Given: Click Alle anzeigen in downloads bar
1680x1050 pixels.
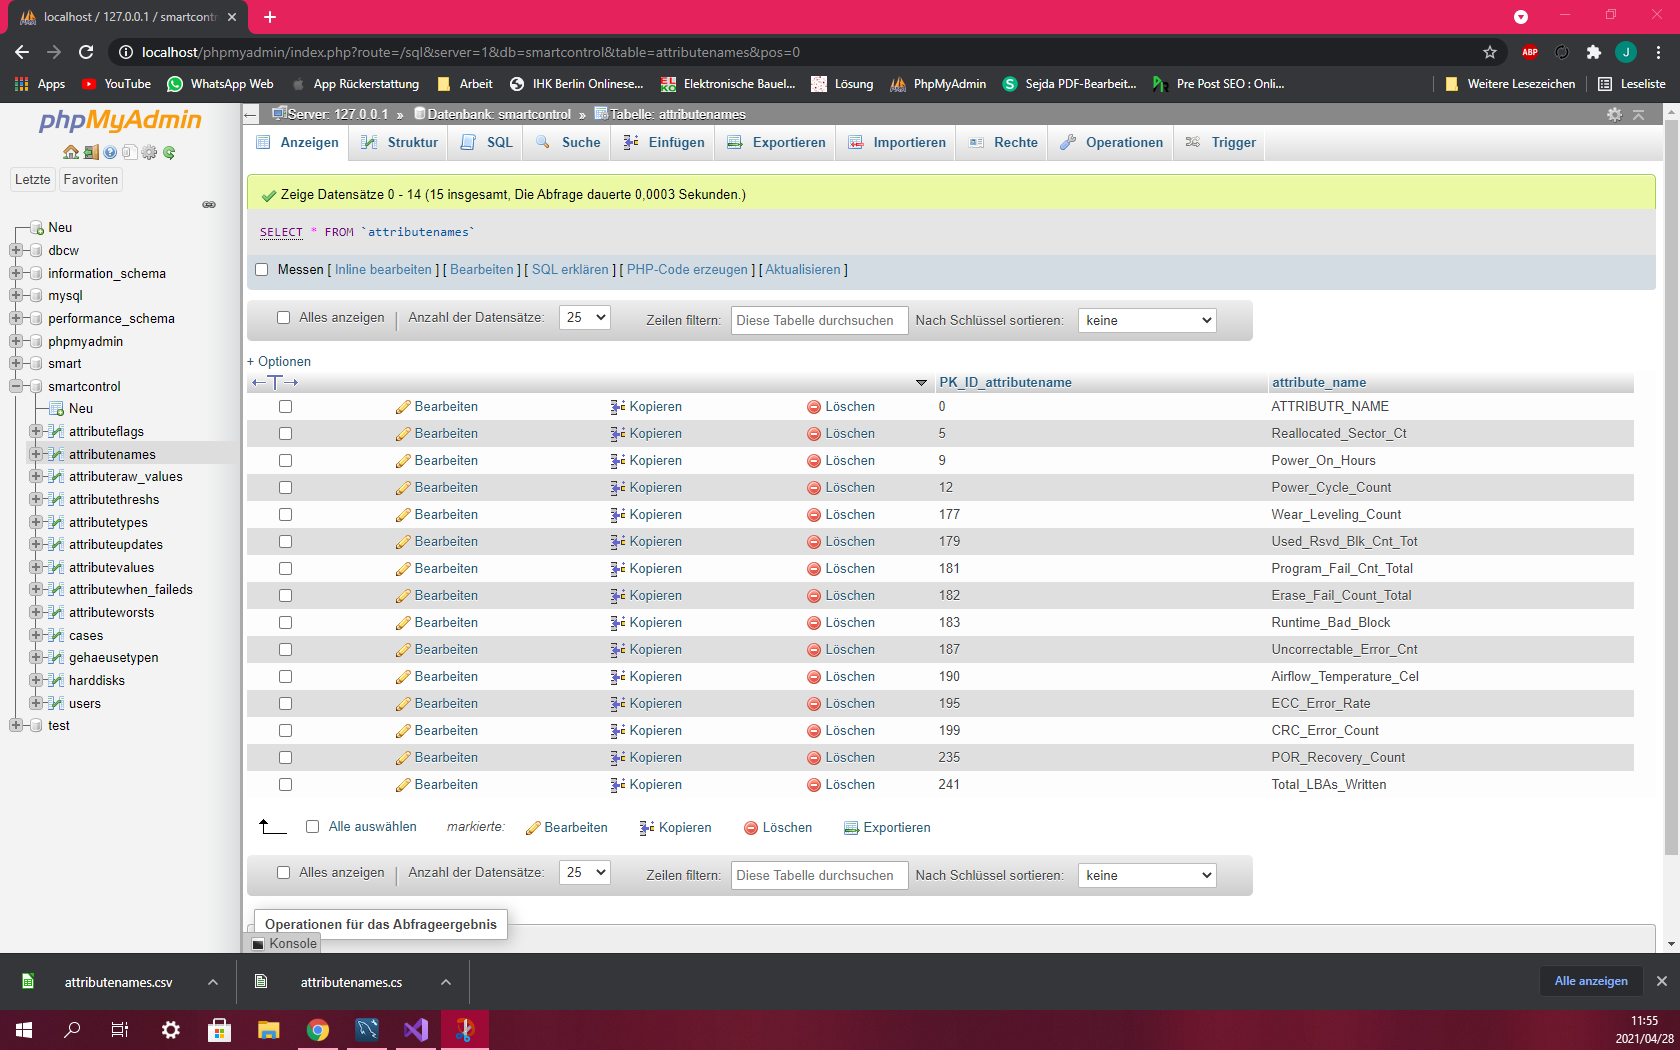Looking at the screenshot, I should [x=1591, y=981].
